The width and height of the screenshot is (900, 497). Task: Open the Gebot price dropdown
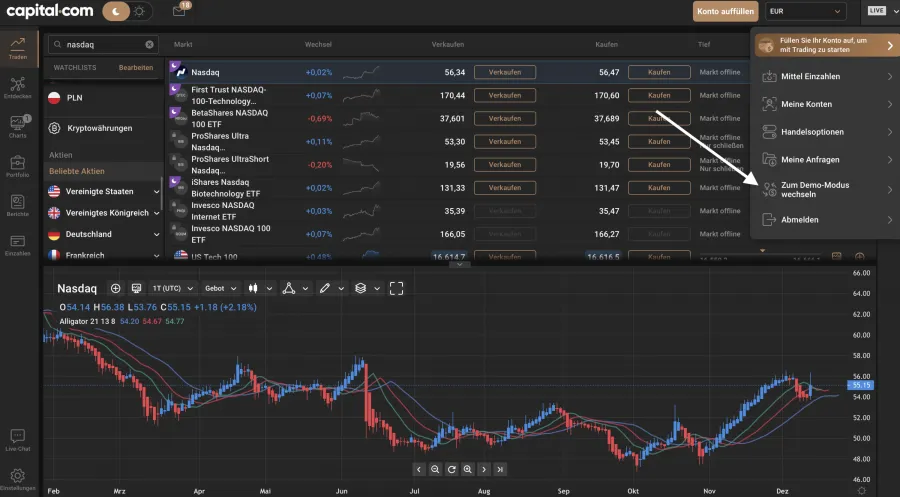(x=221, y=288)
